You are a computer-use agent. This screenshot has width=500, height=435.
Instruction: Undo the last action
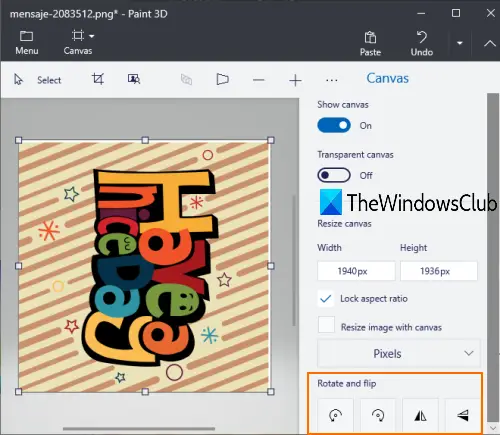pos(422,43)
